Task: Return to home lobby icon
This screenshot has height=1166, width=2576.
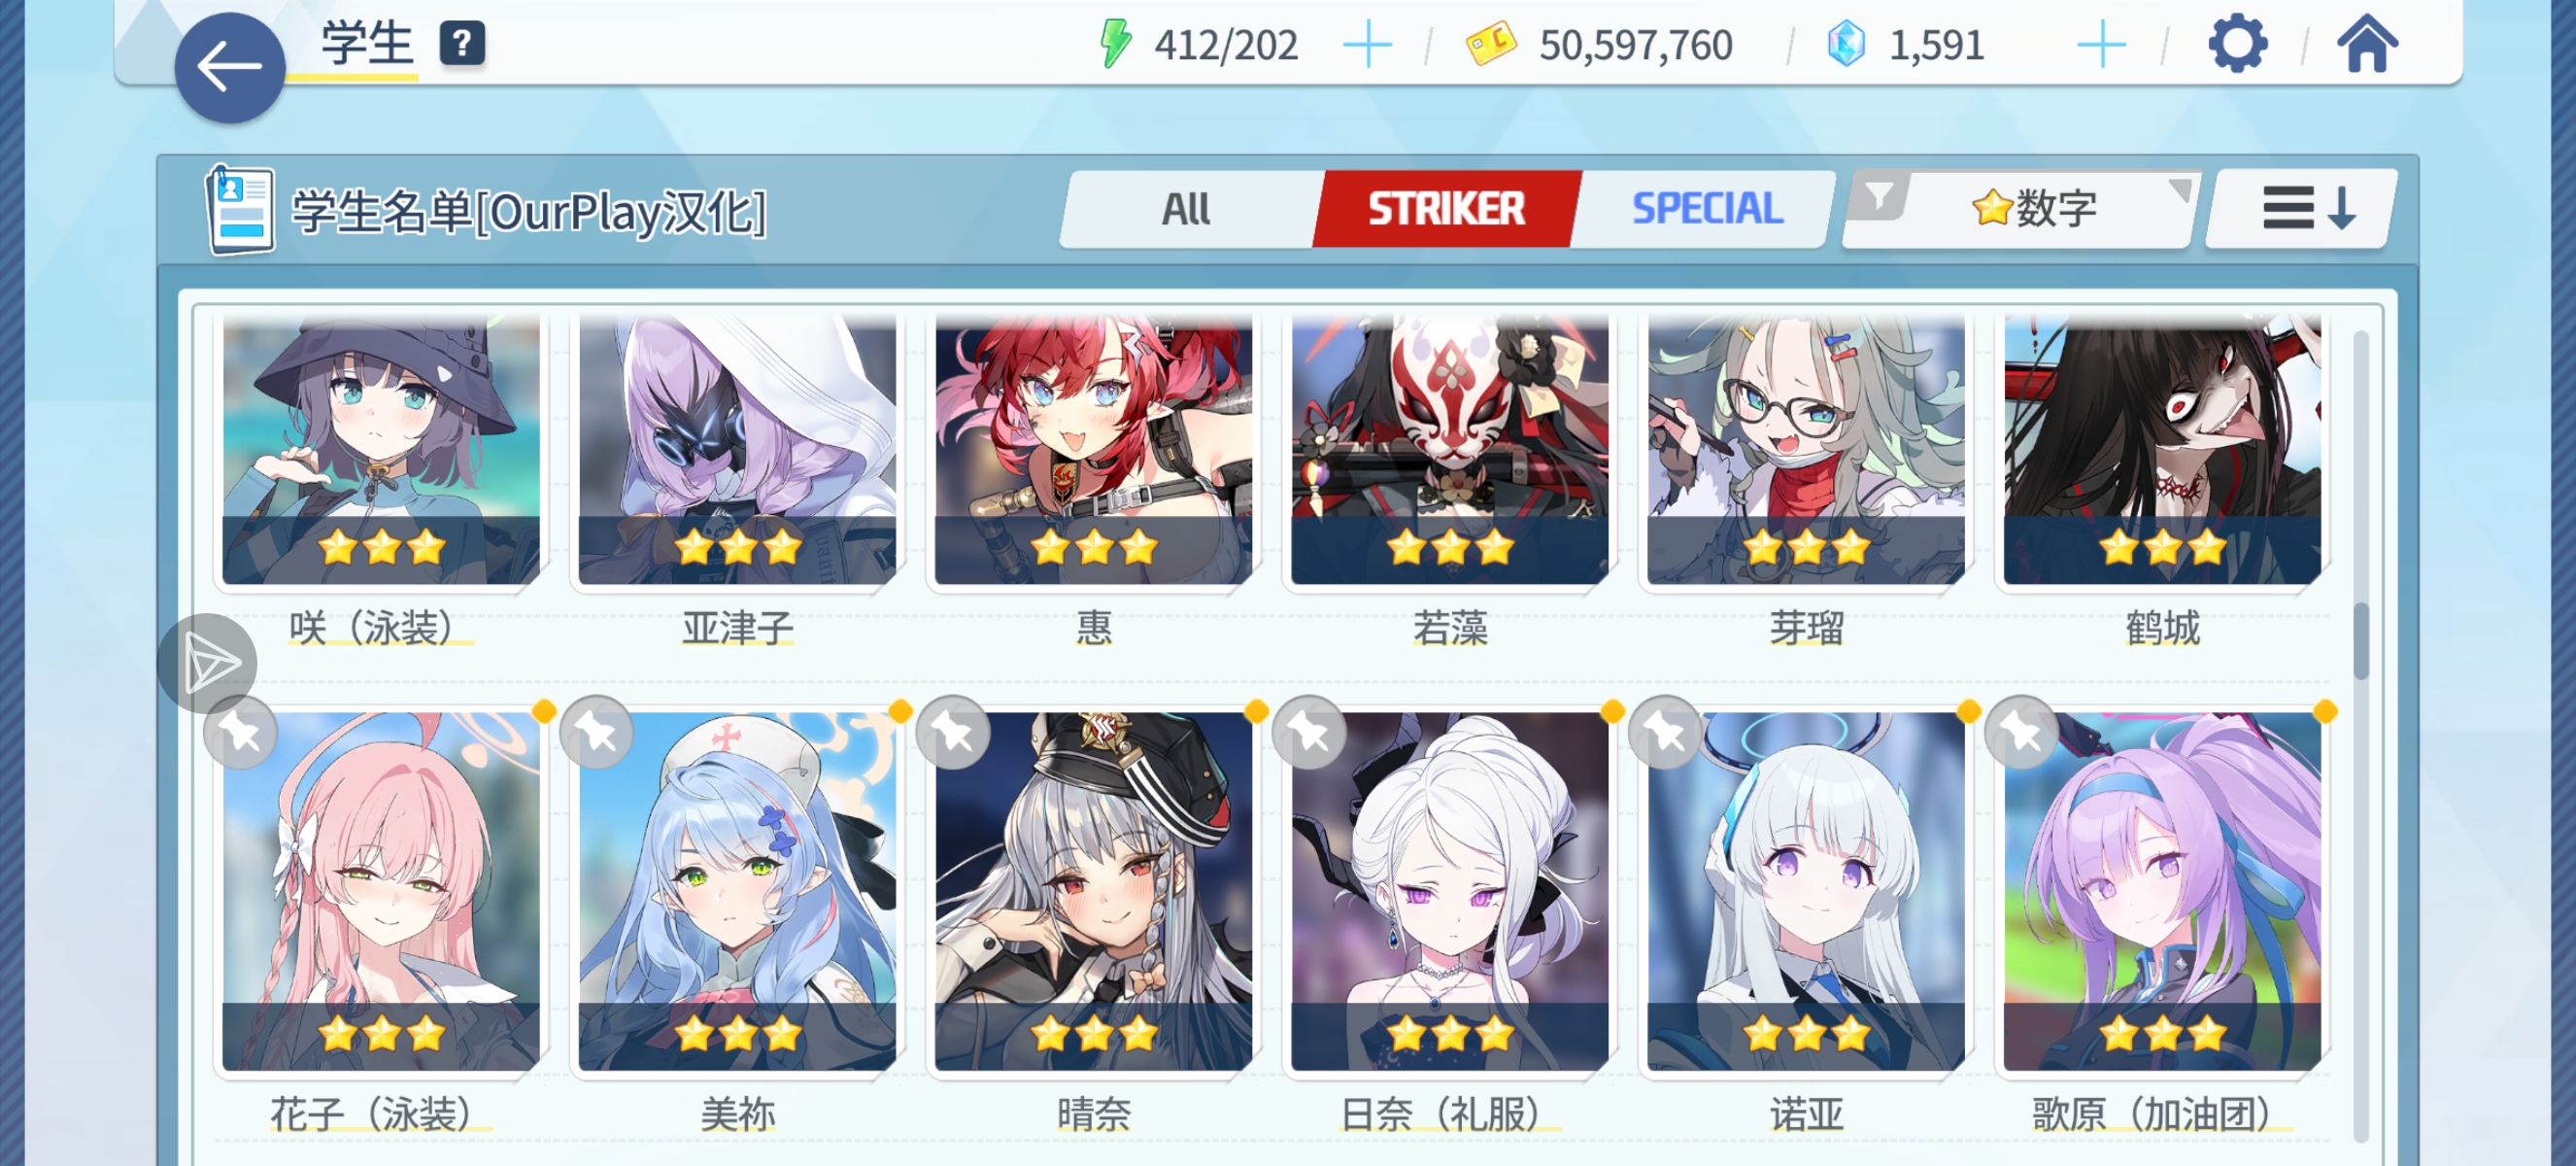Action: (x=2366, y=45)
